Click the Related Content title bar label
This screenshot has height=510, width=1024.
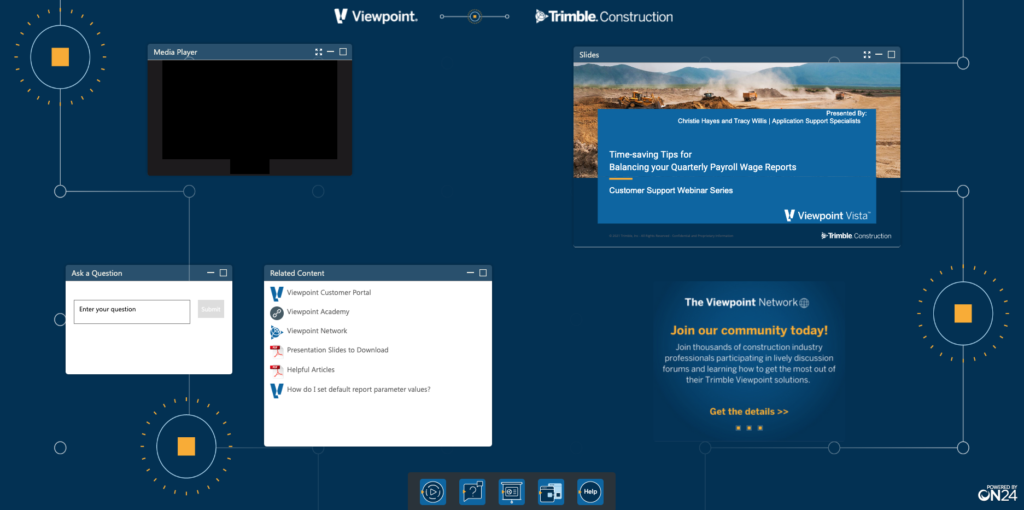point(297,273)
